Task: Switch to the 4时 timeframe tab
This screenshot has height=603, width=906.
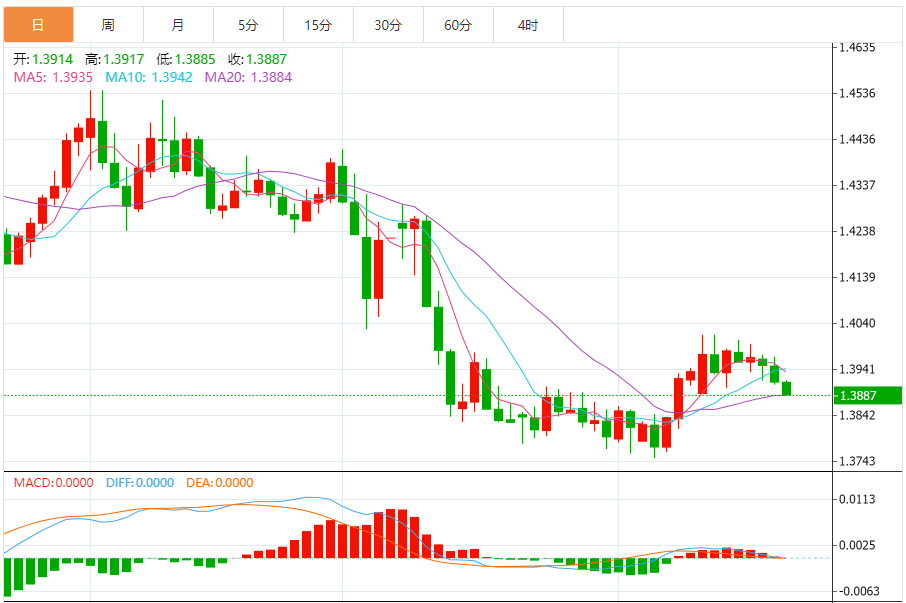Action: [528, 25]
